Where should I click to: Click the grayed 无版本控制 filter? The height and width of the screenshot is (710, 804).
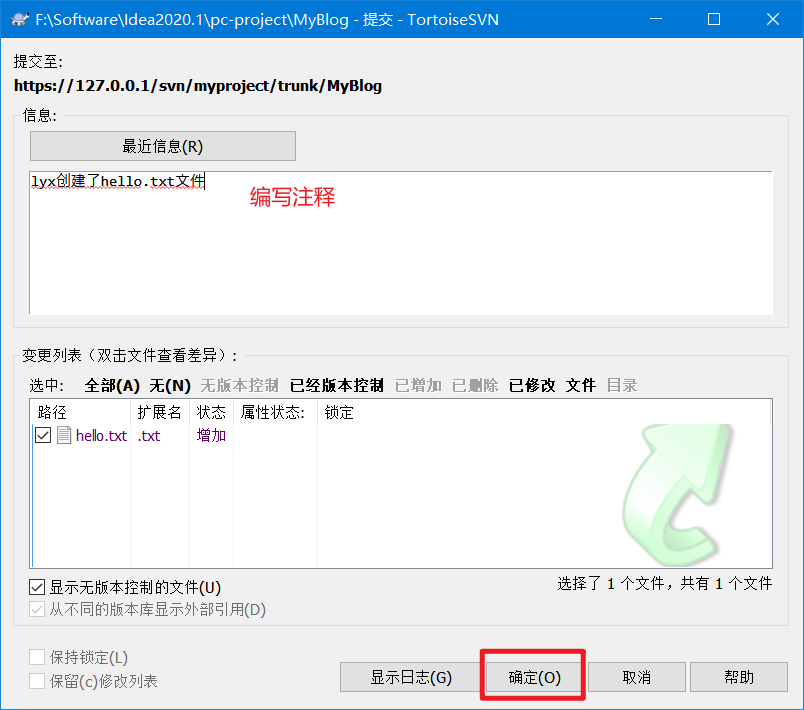[x=239, y=385]
